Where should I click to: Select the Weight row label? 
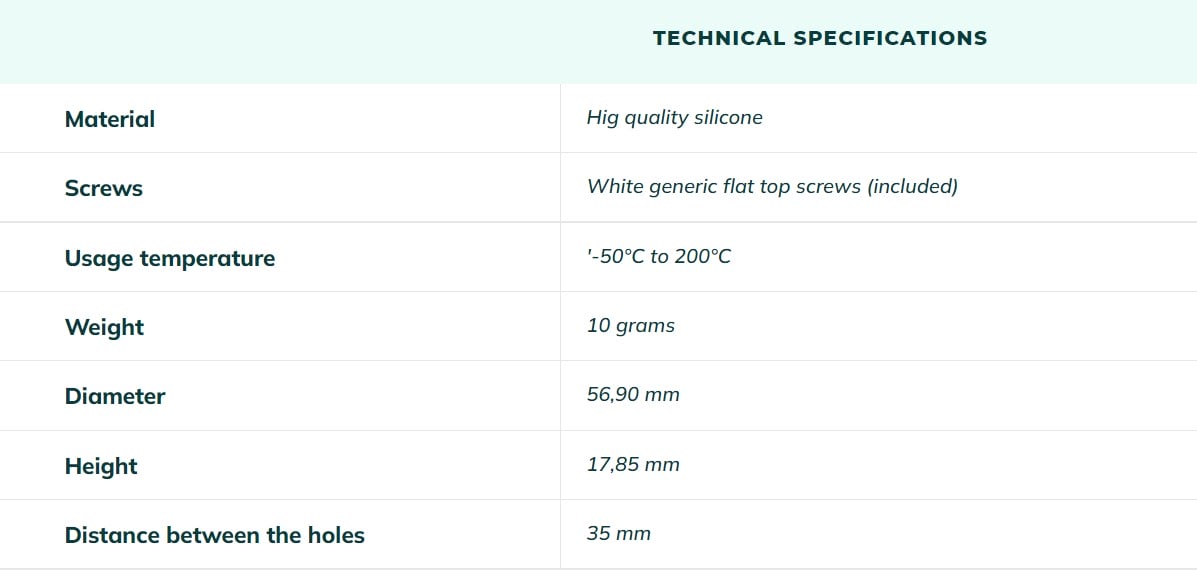[x=105, y=327]
